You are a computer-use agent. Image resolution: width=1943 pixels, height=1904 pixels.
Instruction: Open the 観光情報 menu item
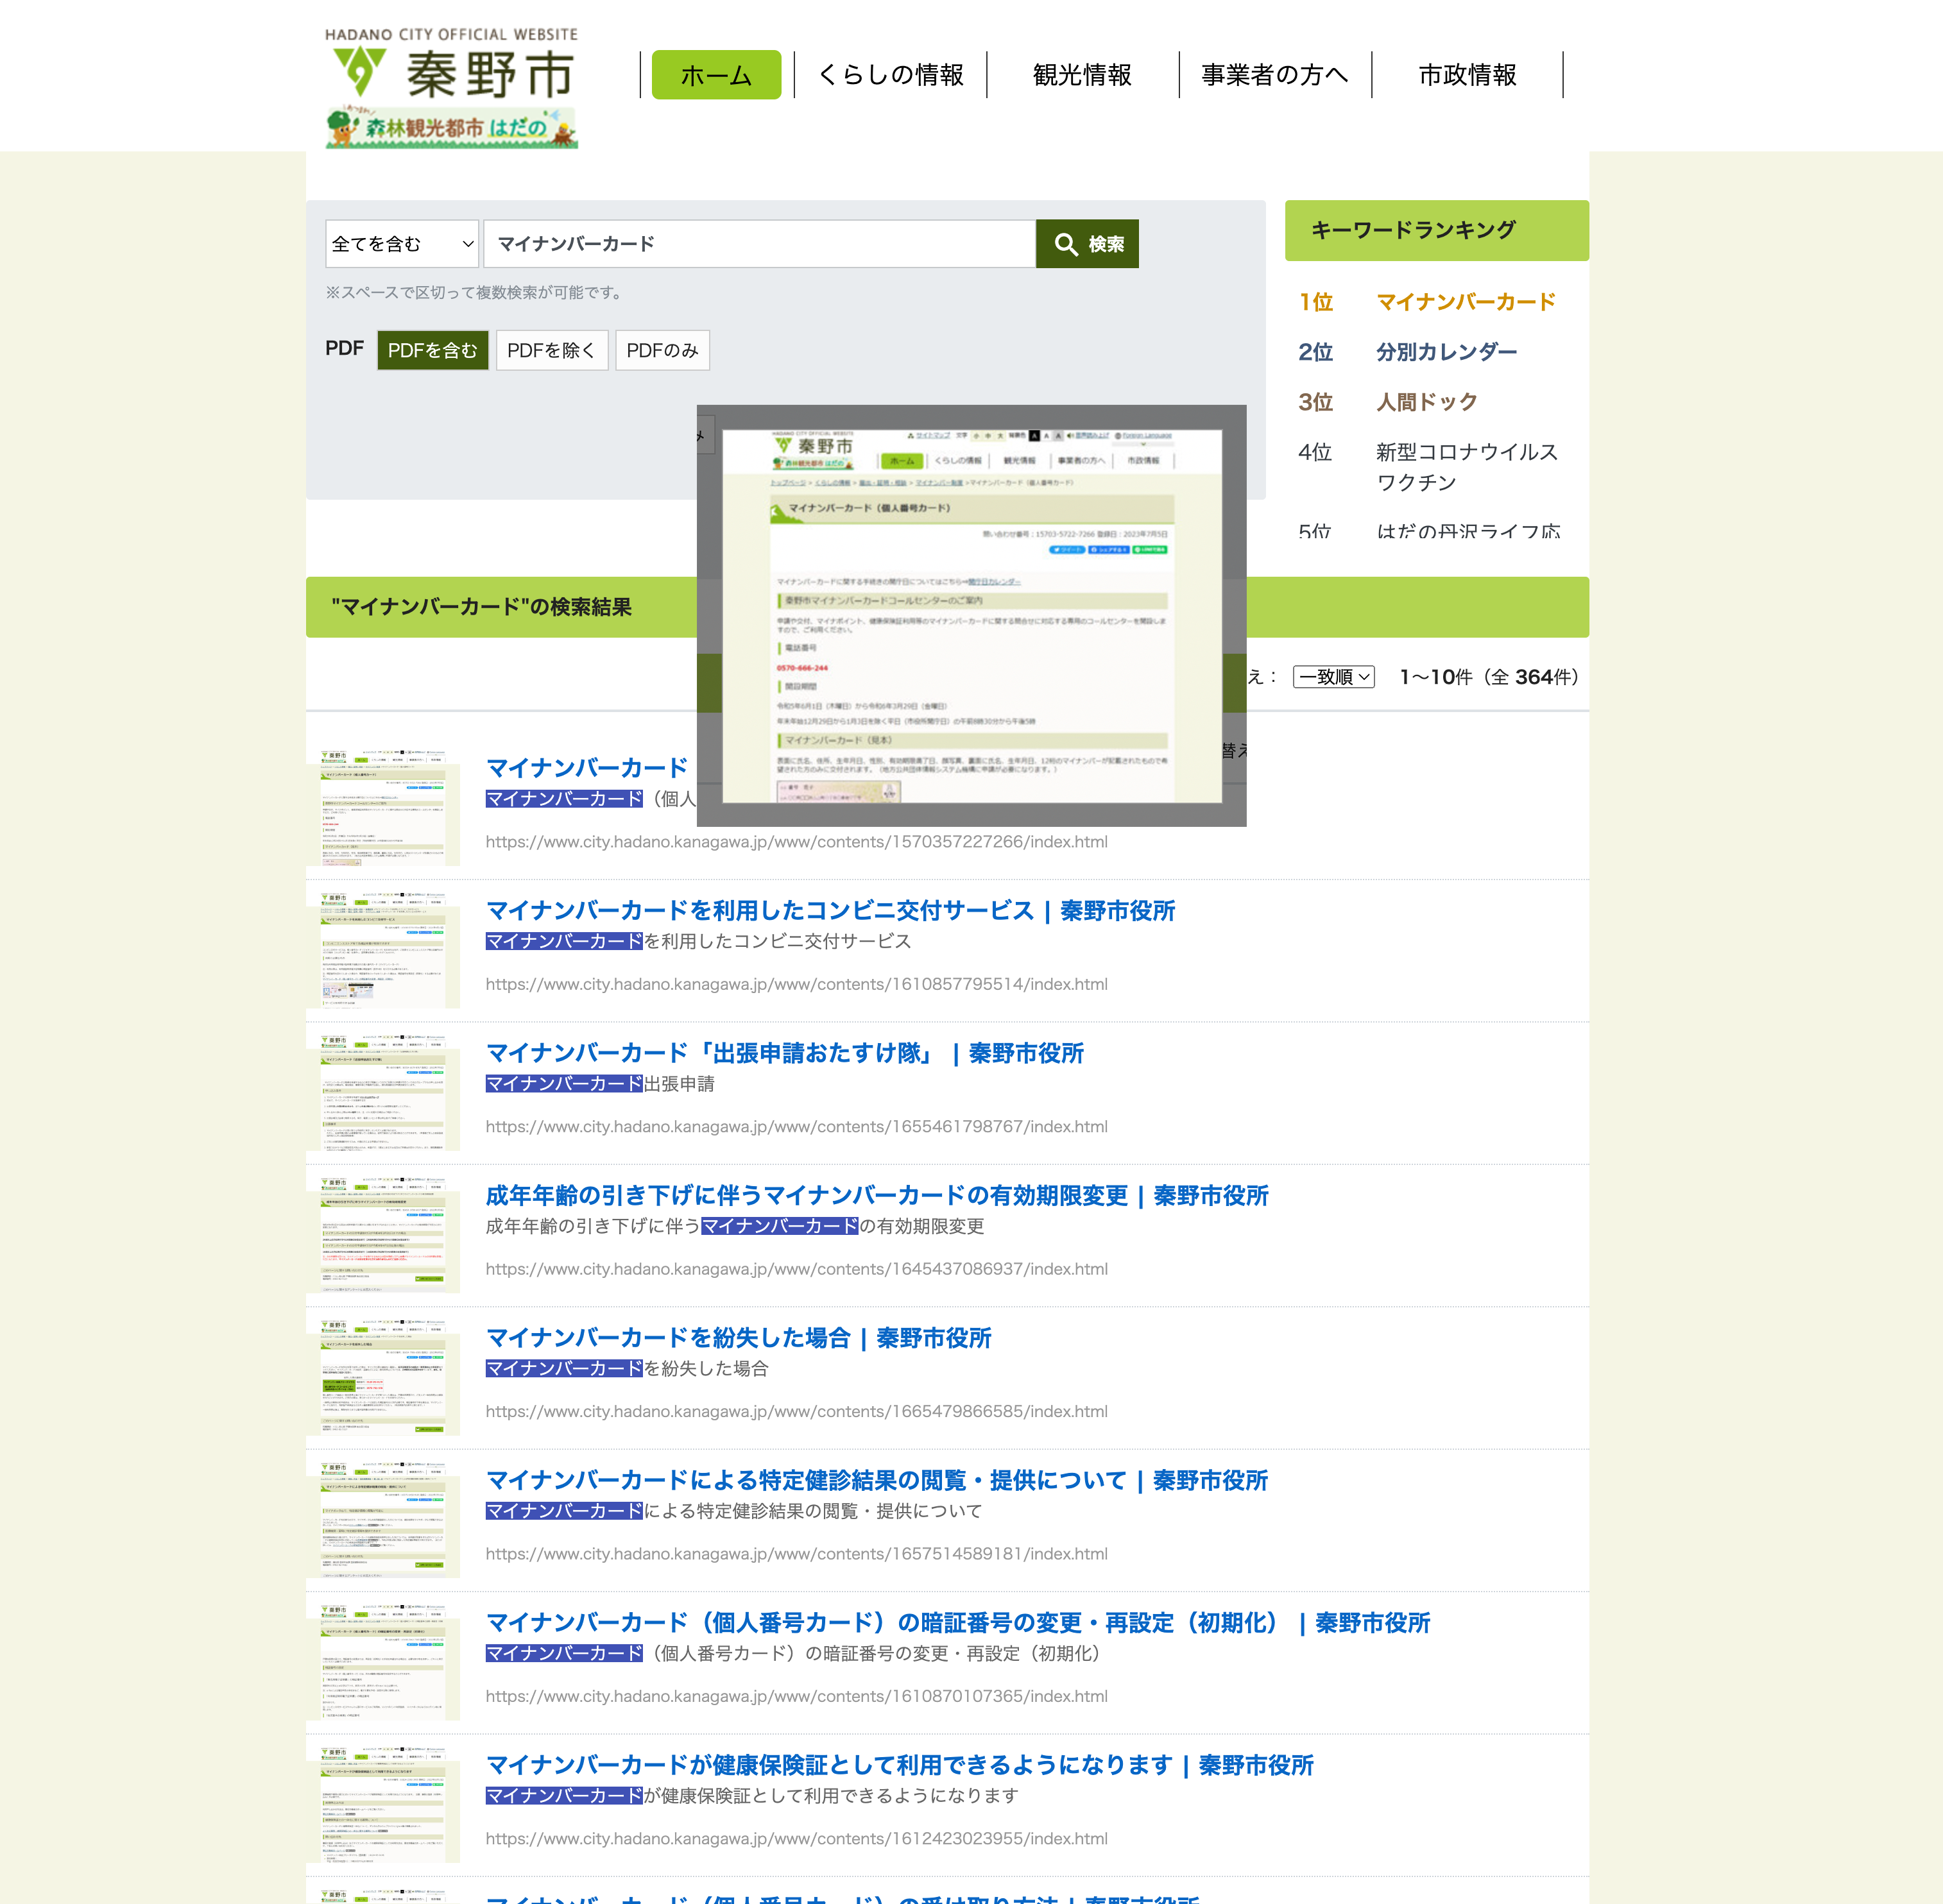pos(1082,75)
